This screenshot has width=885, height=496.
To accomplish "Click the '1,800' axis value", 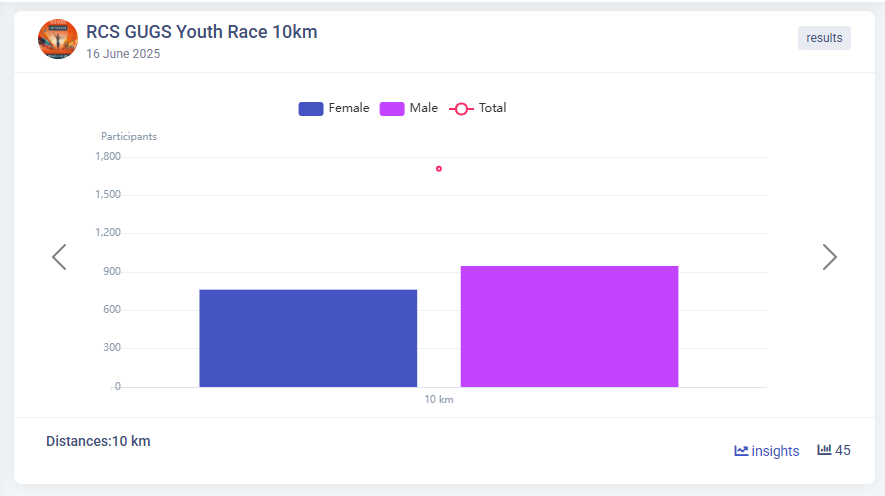I will 108,156.
